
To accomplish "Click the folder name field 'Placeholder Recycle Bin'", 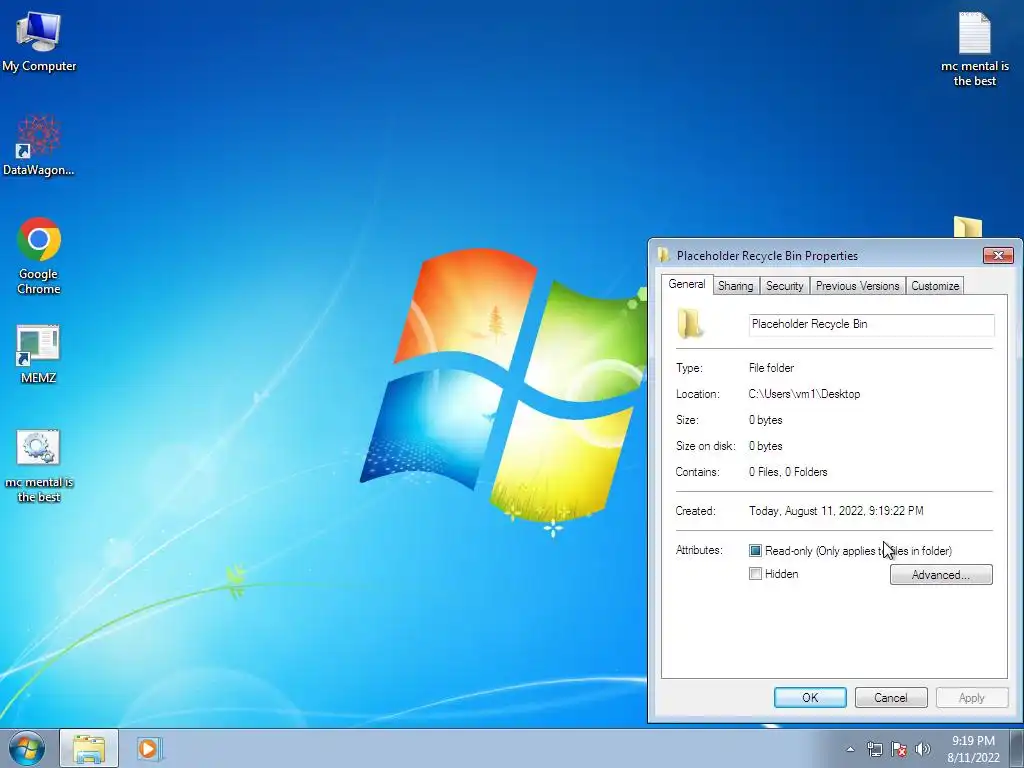I will [871, 325].
